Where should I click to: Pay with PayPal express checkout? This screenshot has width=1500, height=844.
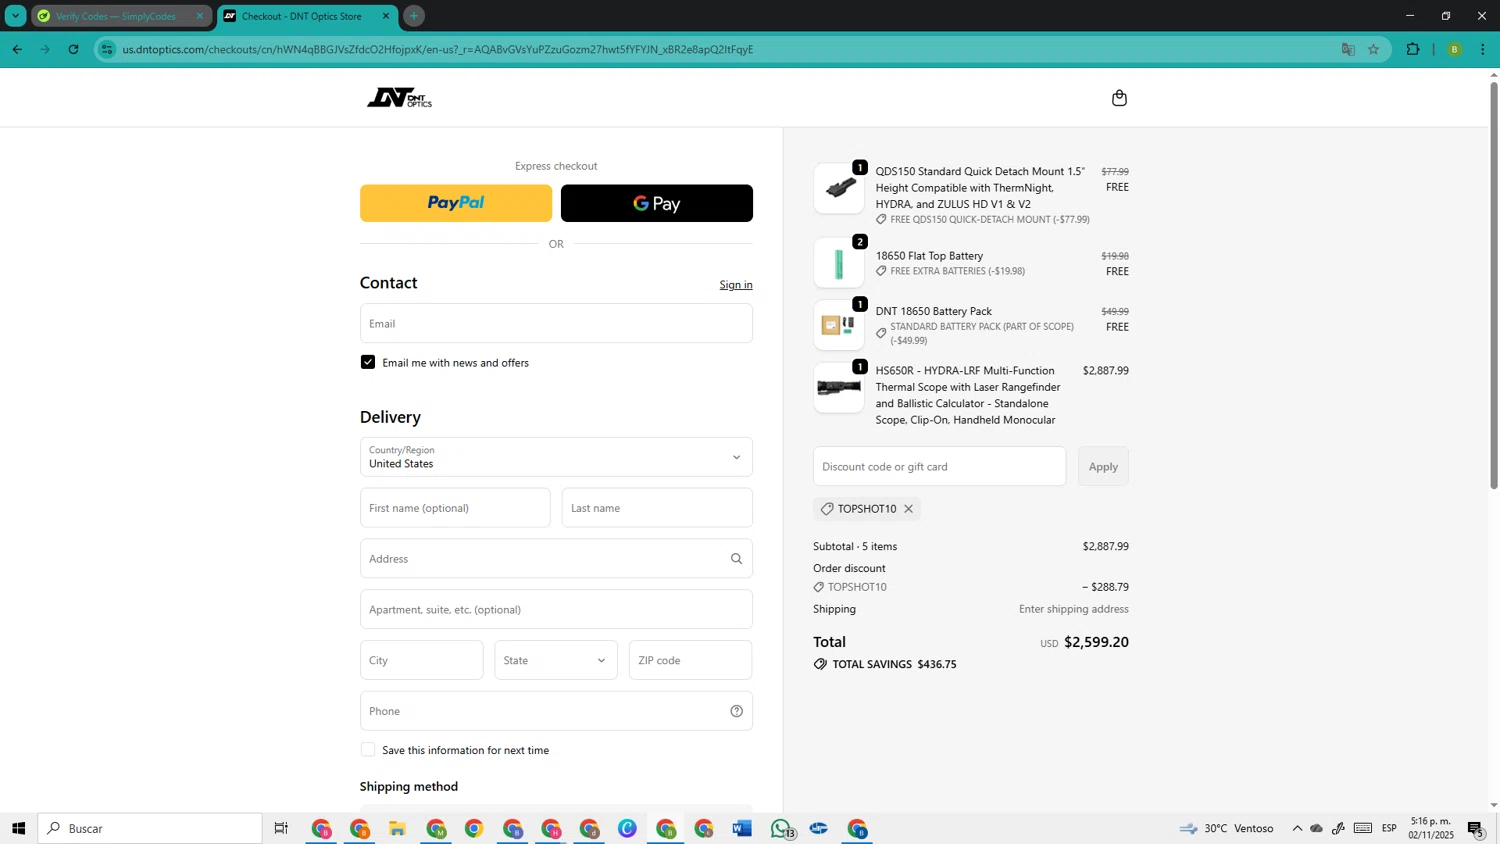tap(456, 203)
